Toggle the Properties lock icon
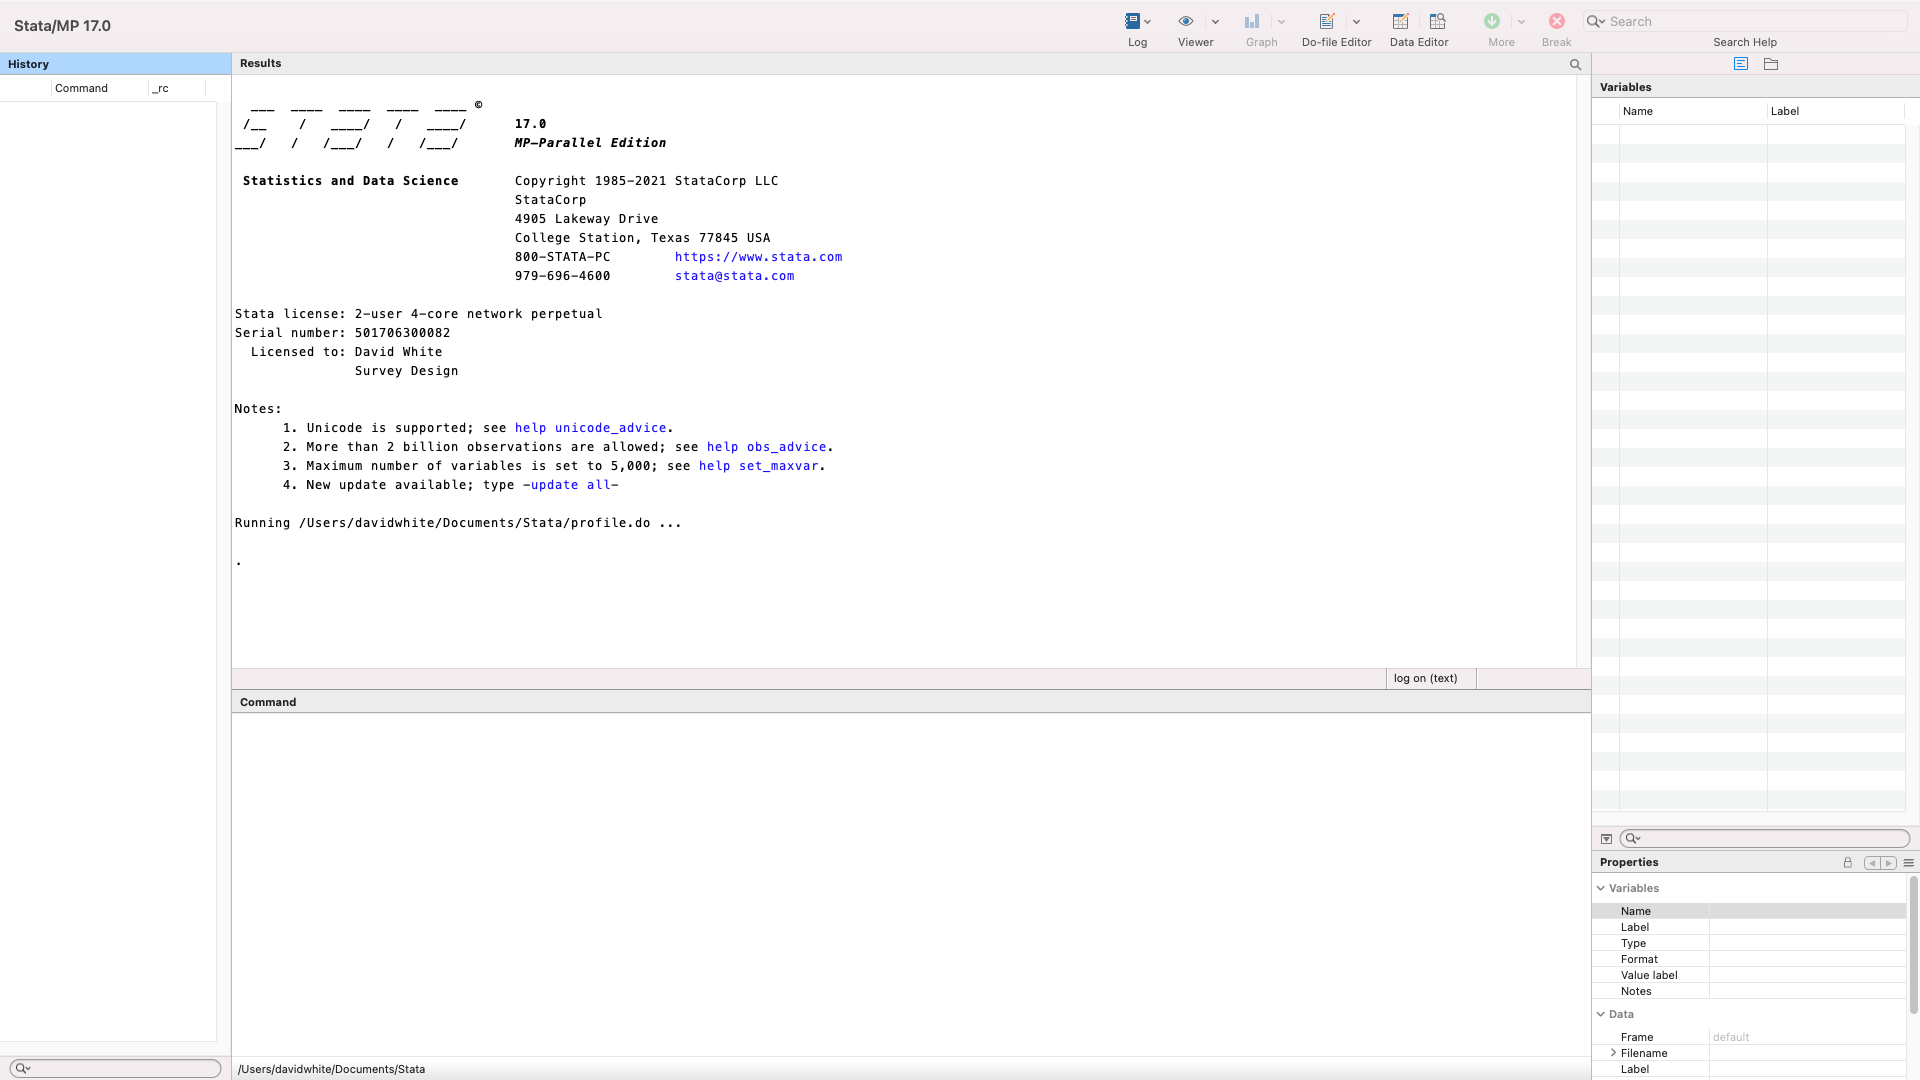The width and height of the screenshot is (1920, 1080). click(x=1848, y=862)
